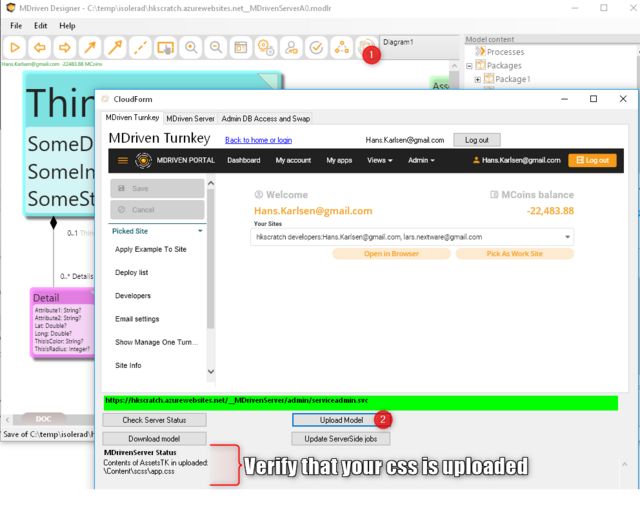Click sidebar scroll up arrow
The width and height of the screenshot is (640, 517).
[x=211, y=184]
